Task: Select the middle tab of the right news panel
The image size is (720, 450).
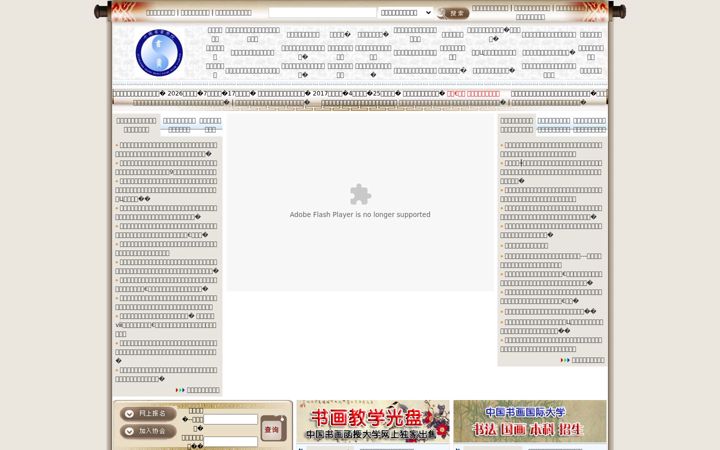Action: (554, 125)
